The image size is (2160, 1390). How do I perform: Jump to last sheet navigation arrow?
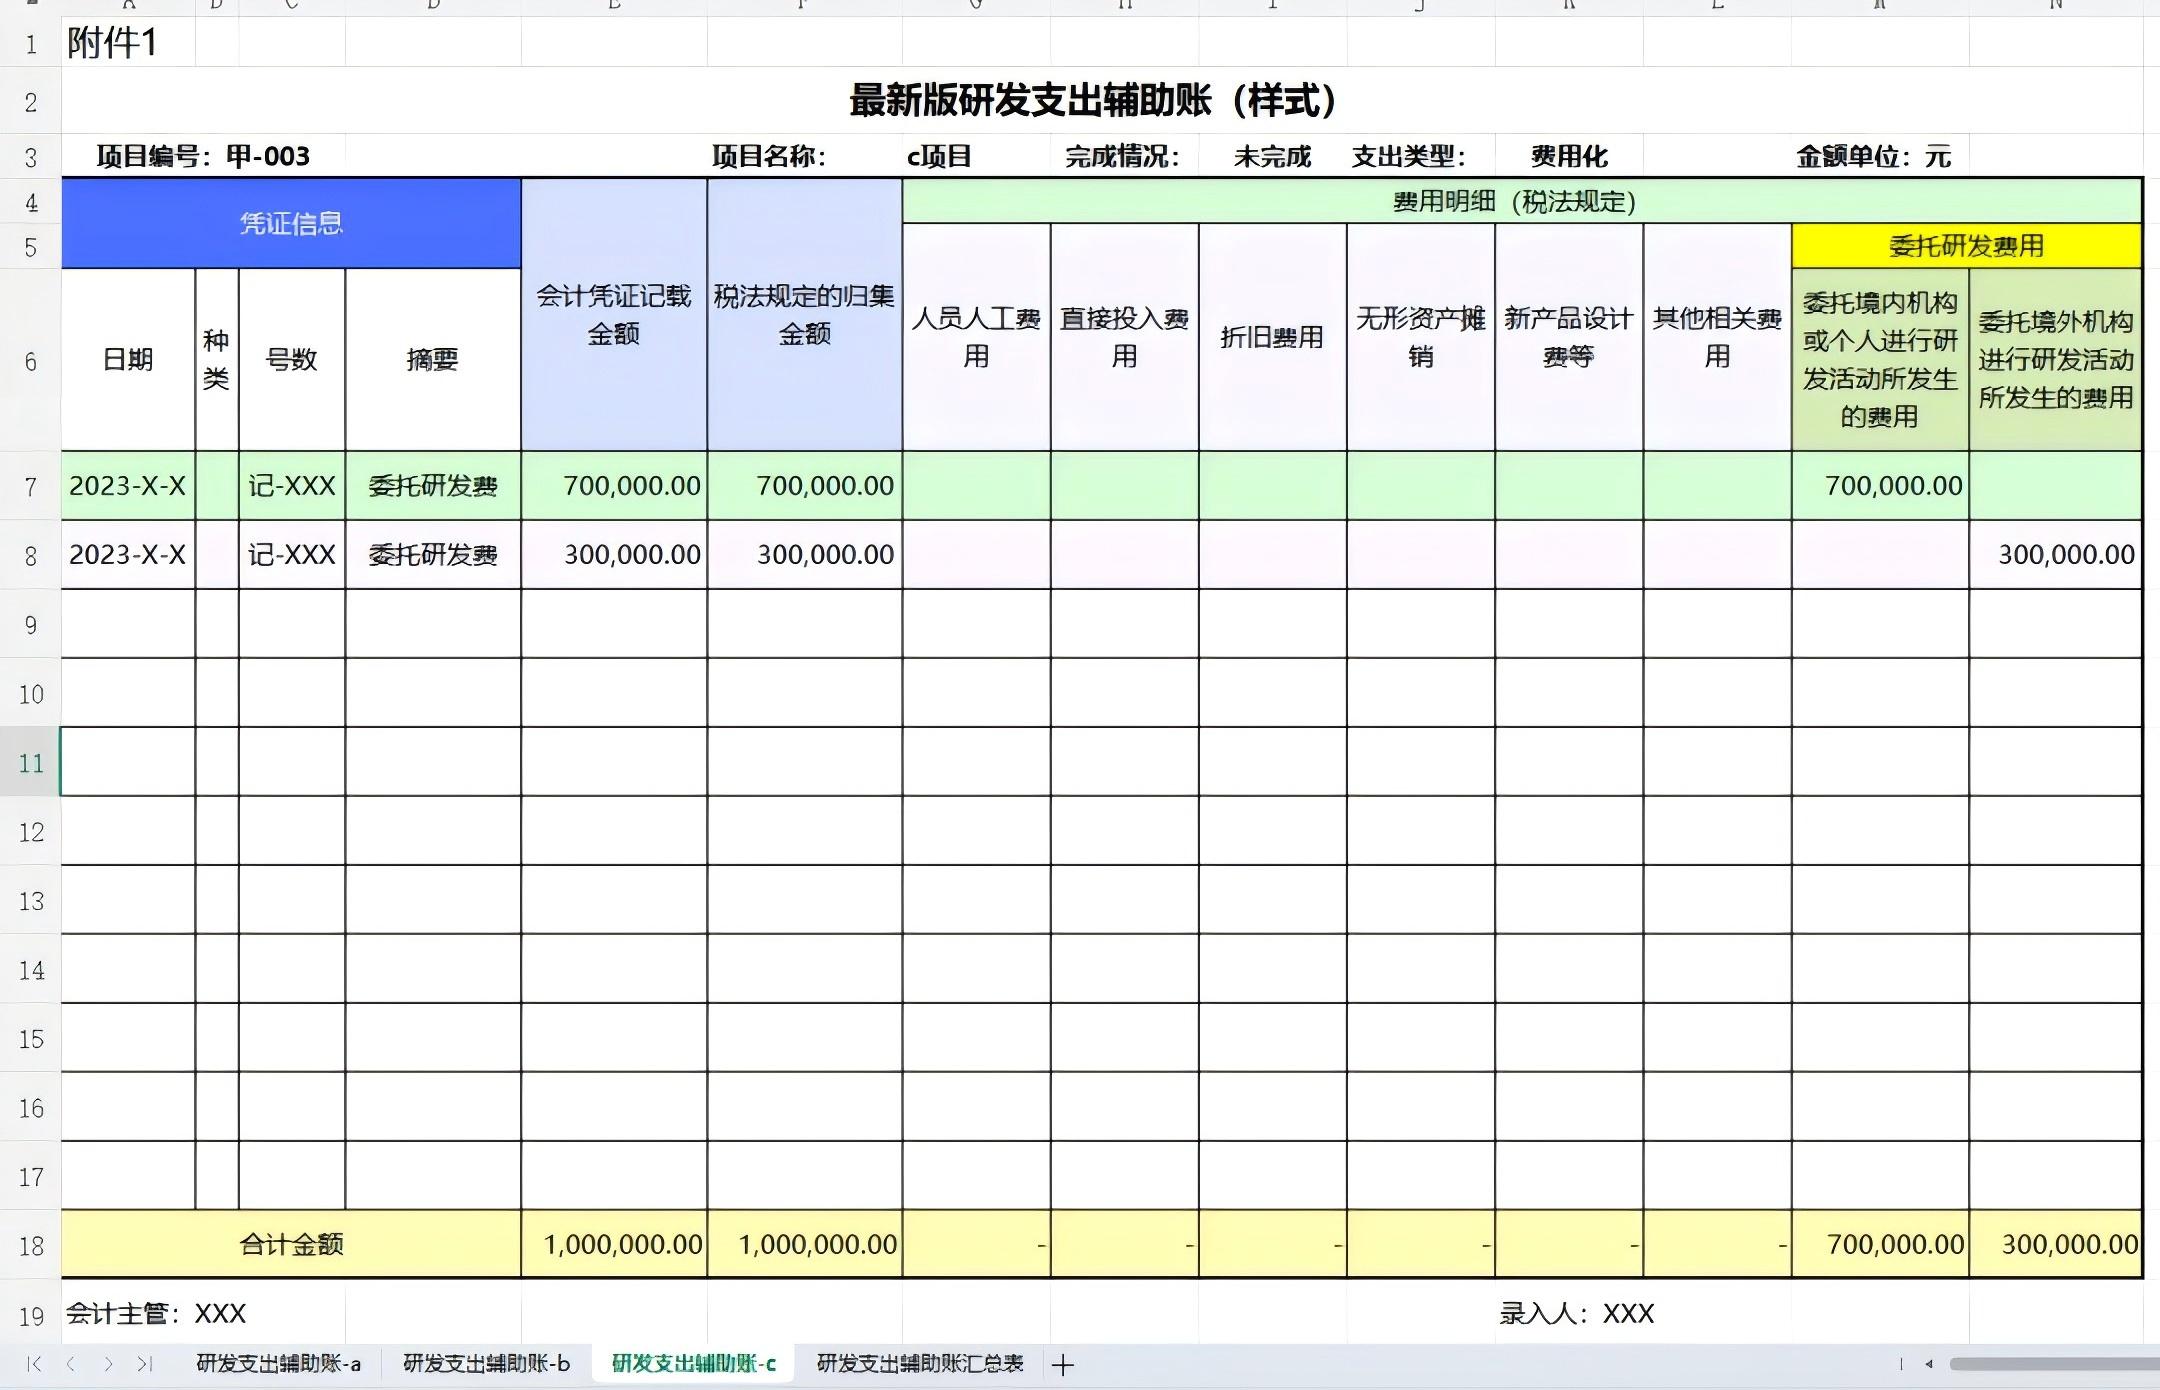145,1364
